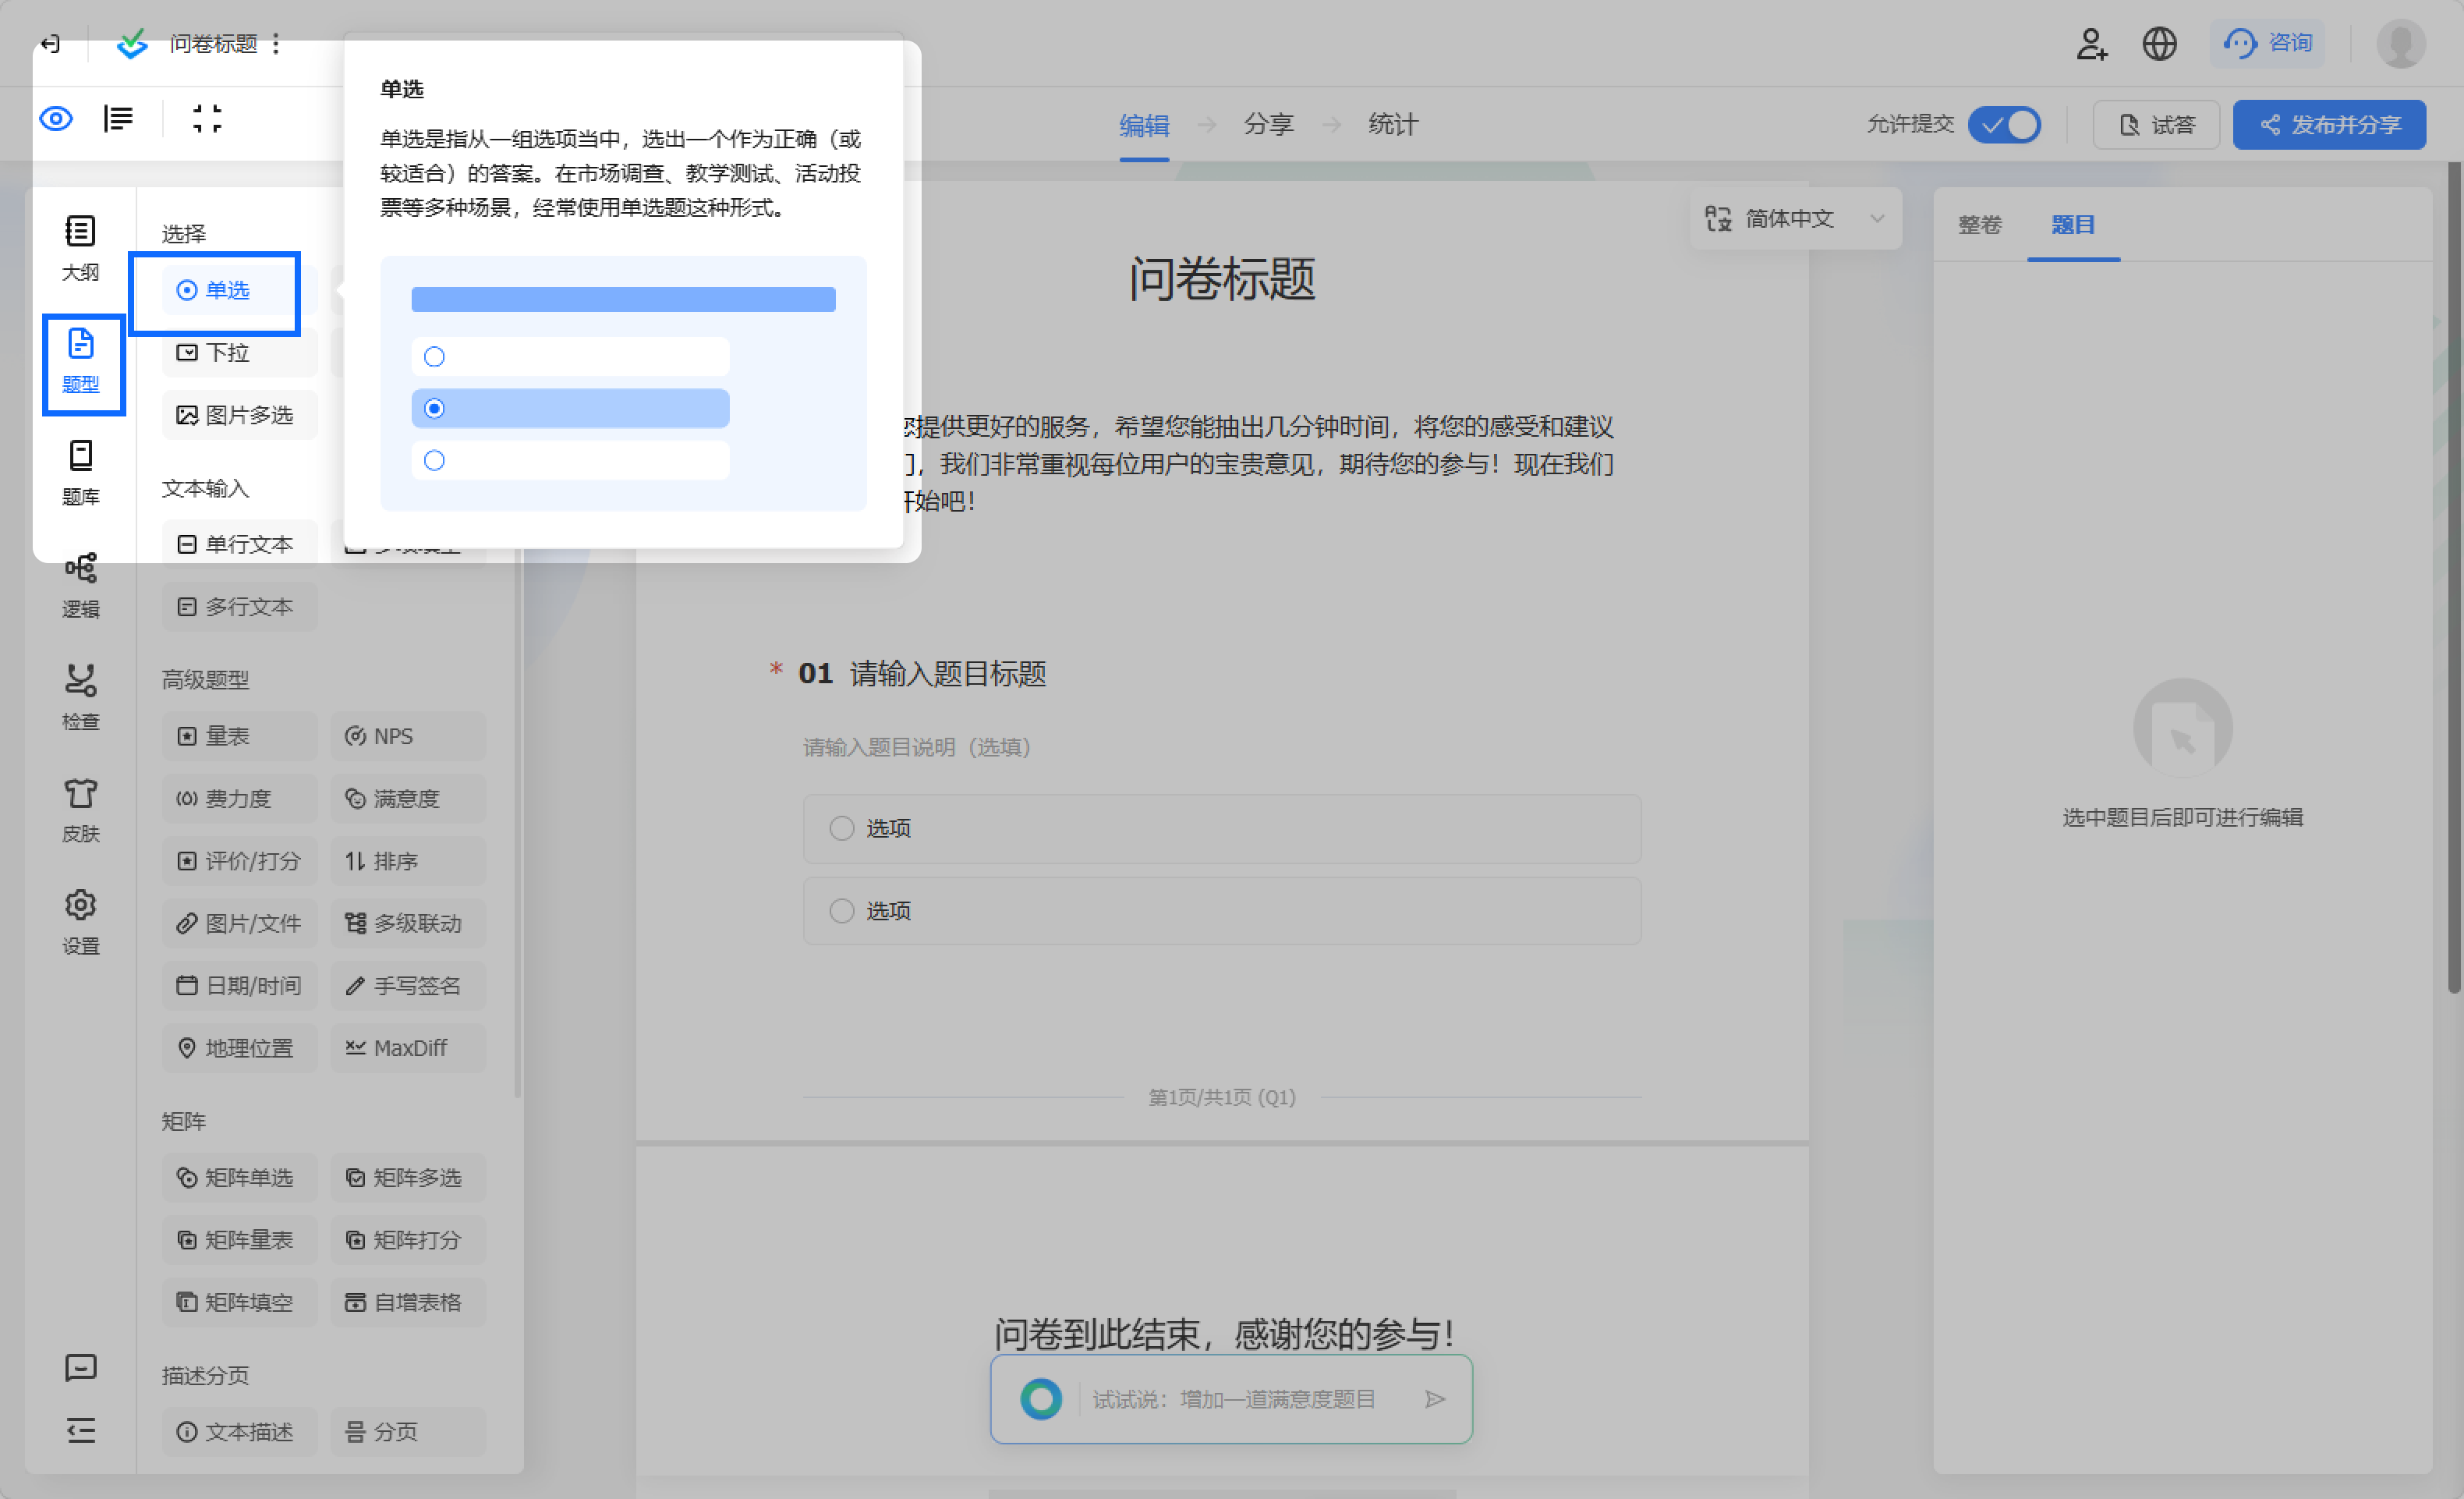2464x1499 pixels.
Task: Click the 咨询 support button
Action: pos(2267,44)
